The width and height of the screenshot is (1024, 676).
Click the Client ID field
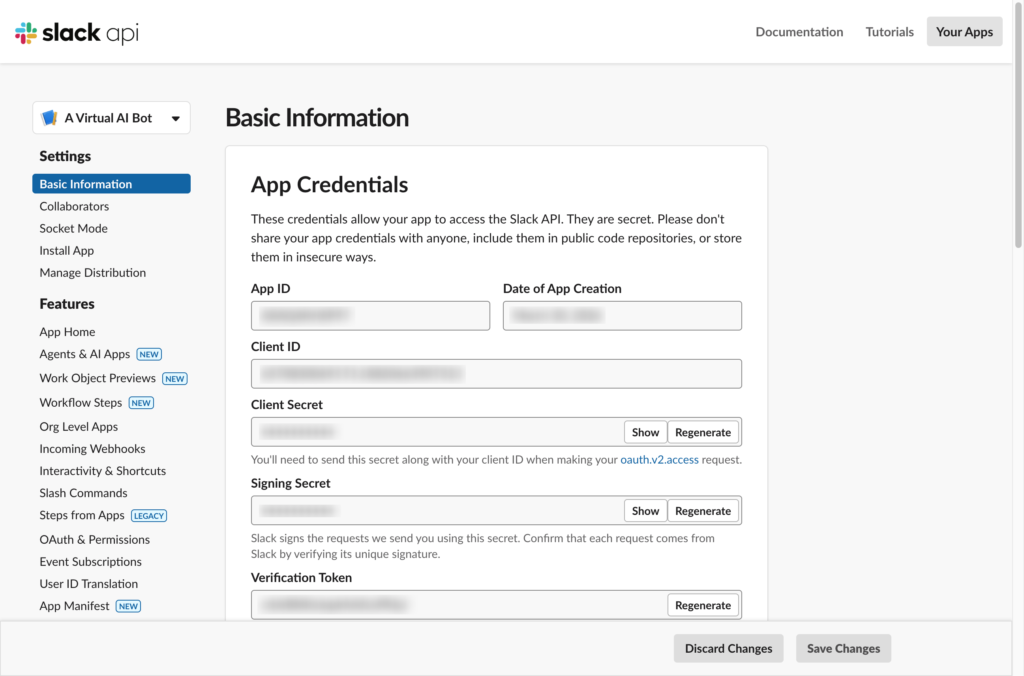(496, 374)
